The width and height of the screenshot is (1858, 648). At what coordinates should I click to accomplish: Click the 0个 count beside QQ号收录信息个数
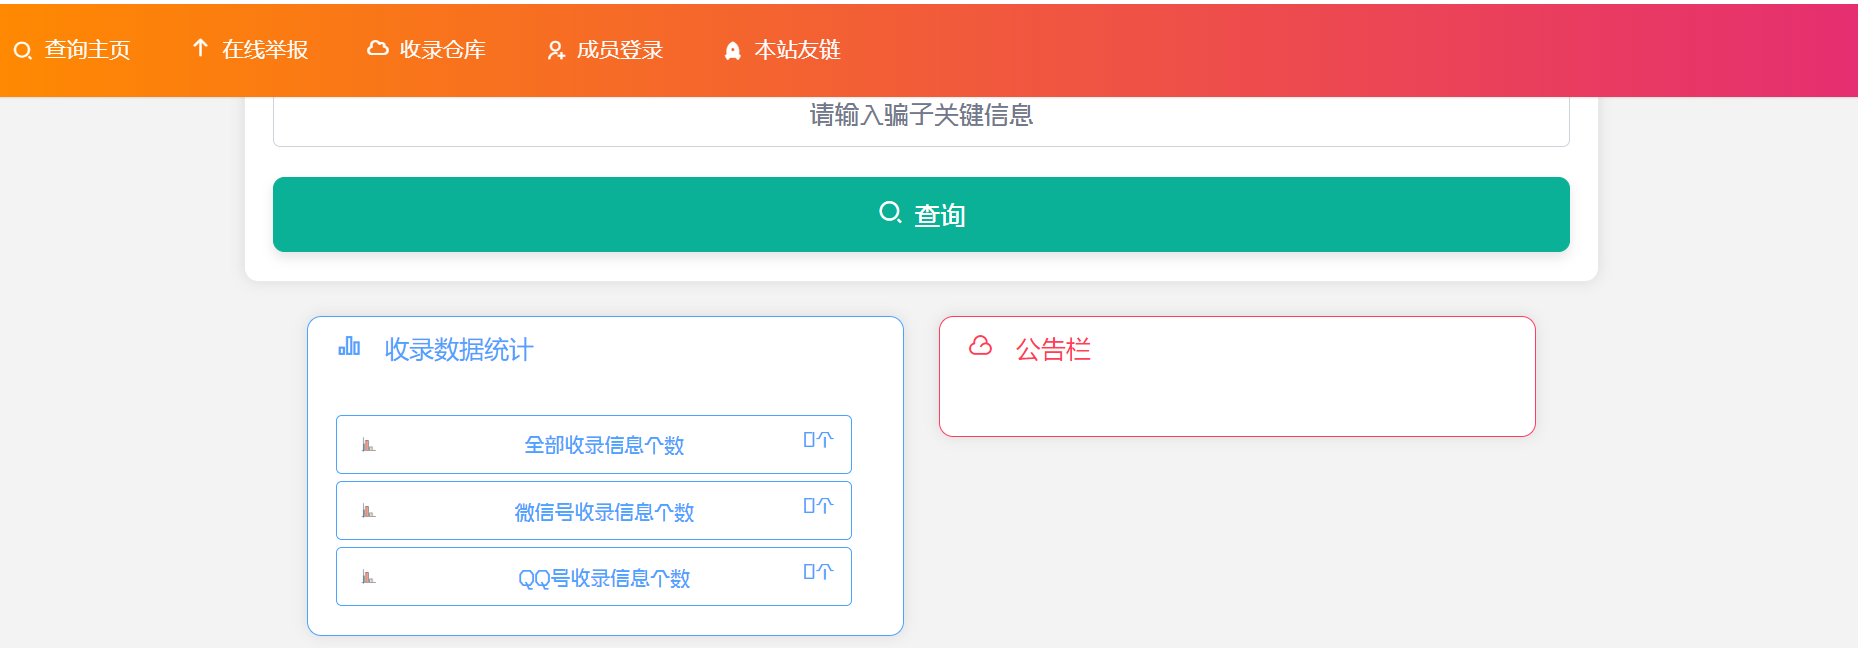[817, 572]
